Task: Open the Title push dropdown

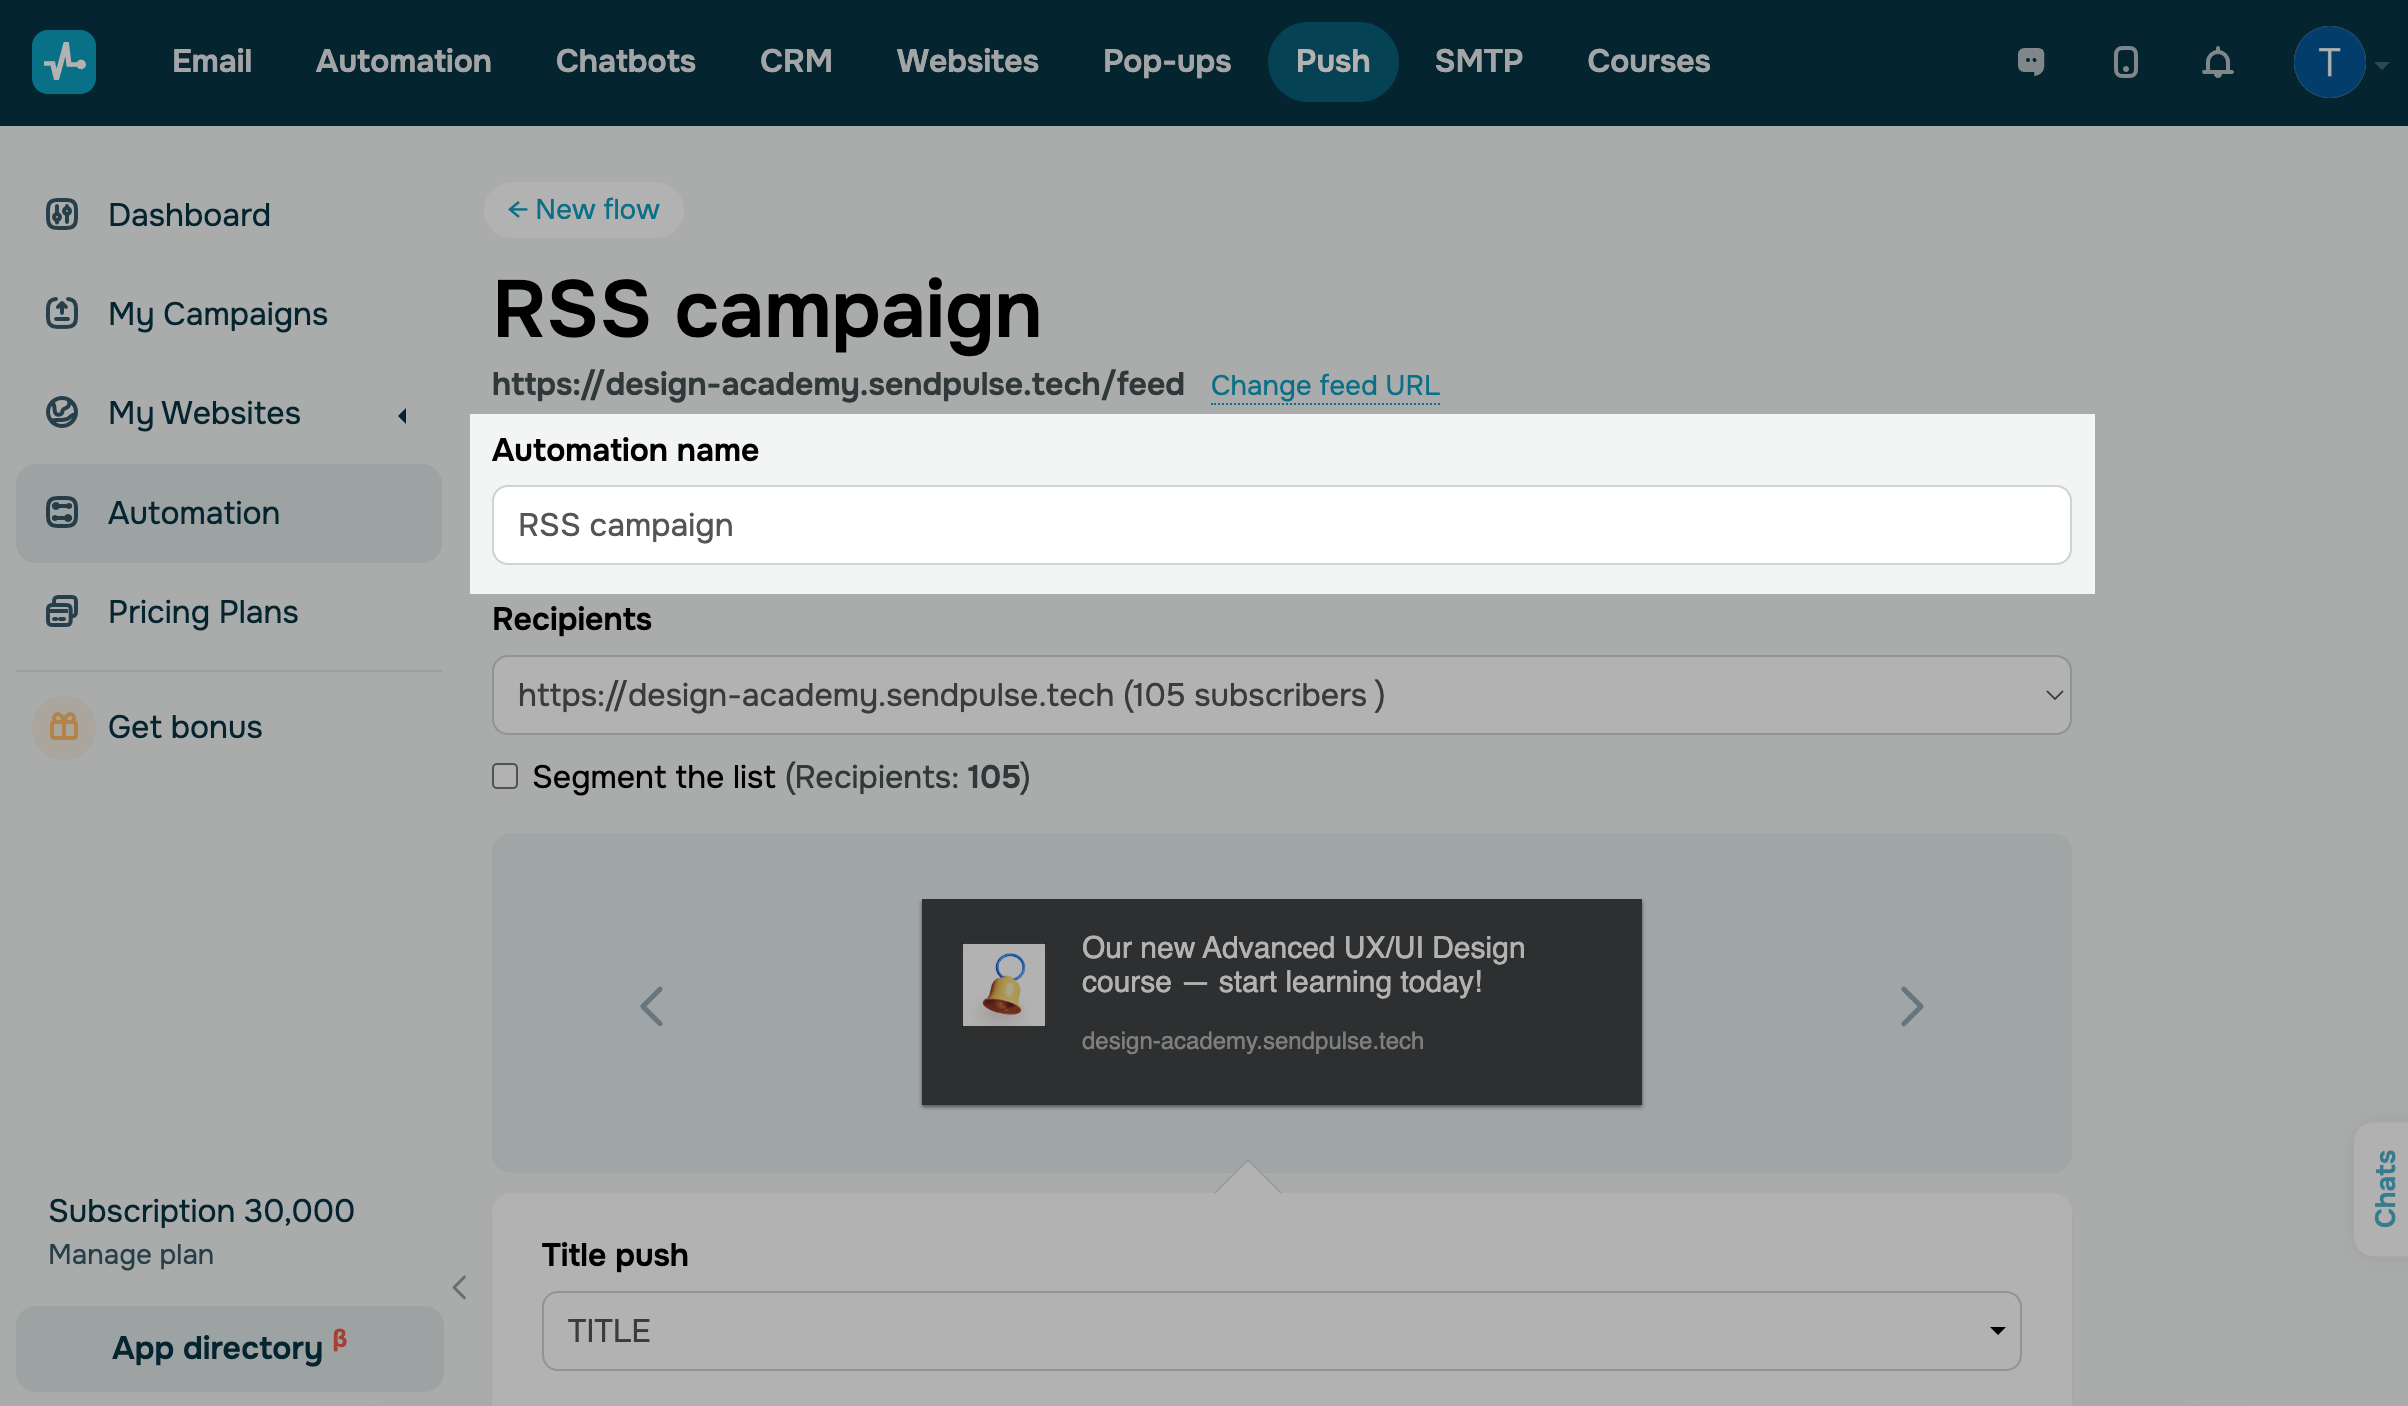Action: coord(1281,1331)
